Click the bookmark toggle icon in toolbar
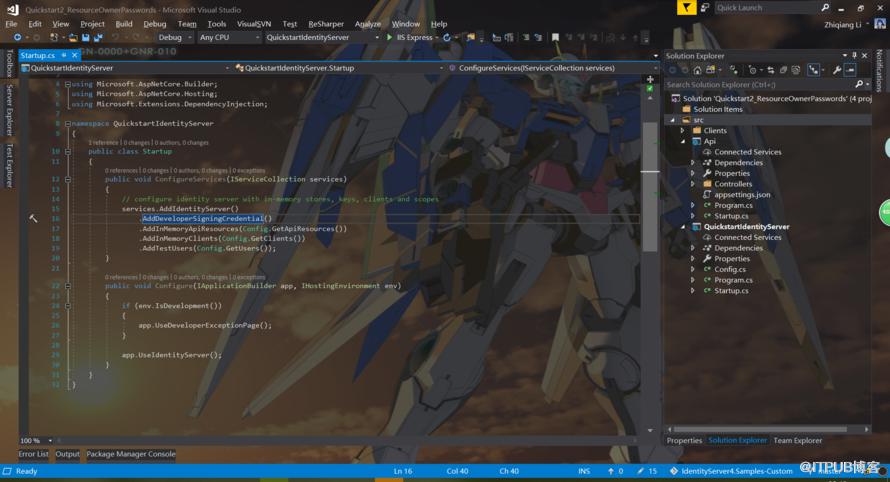Screen dimensions: 890x482 tap(555, 37)
